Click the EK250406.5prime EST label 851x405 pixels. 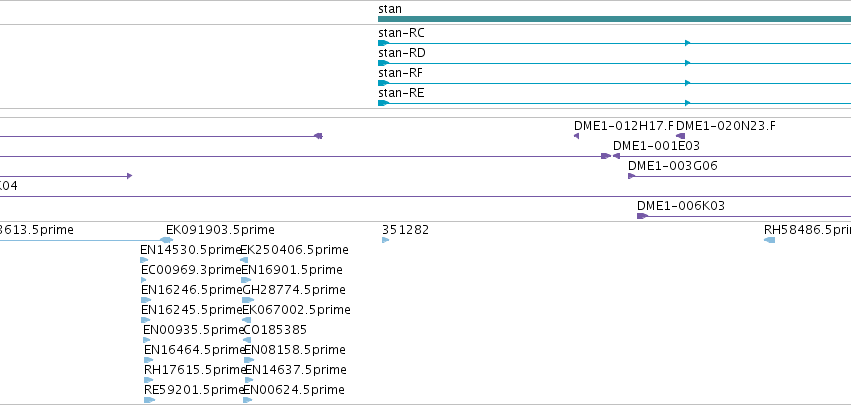294,250
